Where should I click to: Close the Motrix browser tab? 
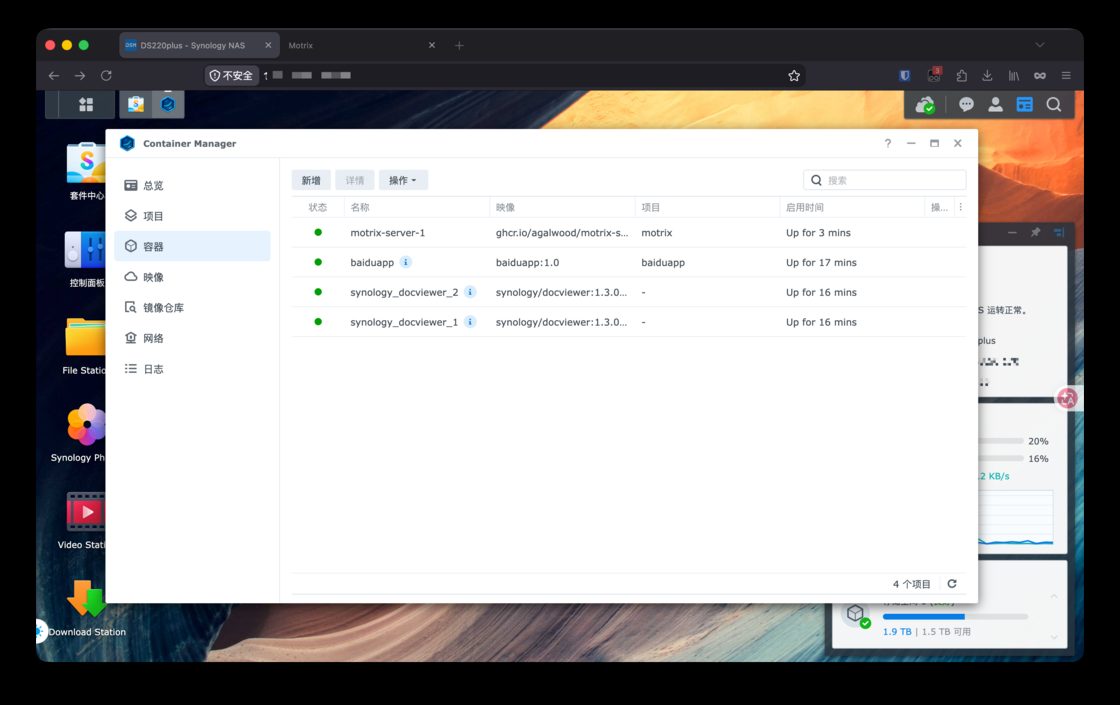click(431, 45)
